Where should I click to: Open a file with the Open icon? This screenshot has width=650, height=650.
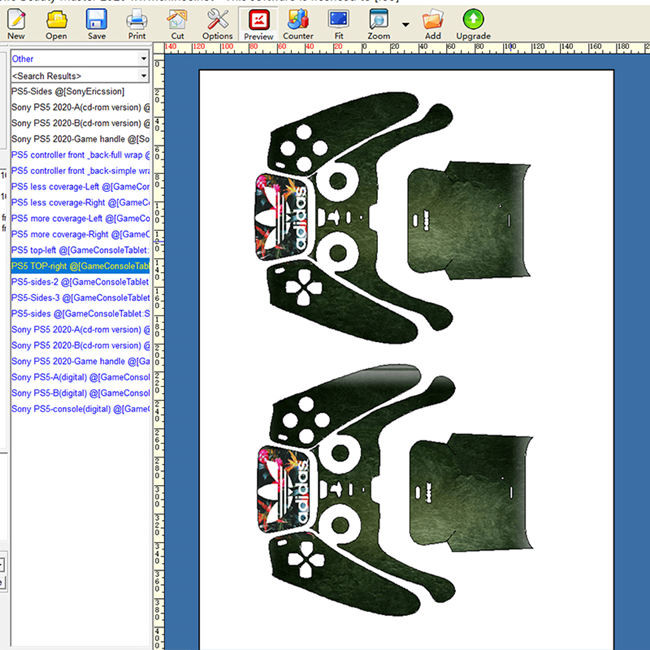56,19
